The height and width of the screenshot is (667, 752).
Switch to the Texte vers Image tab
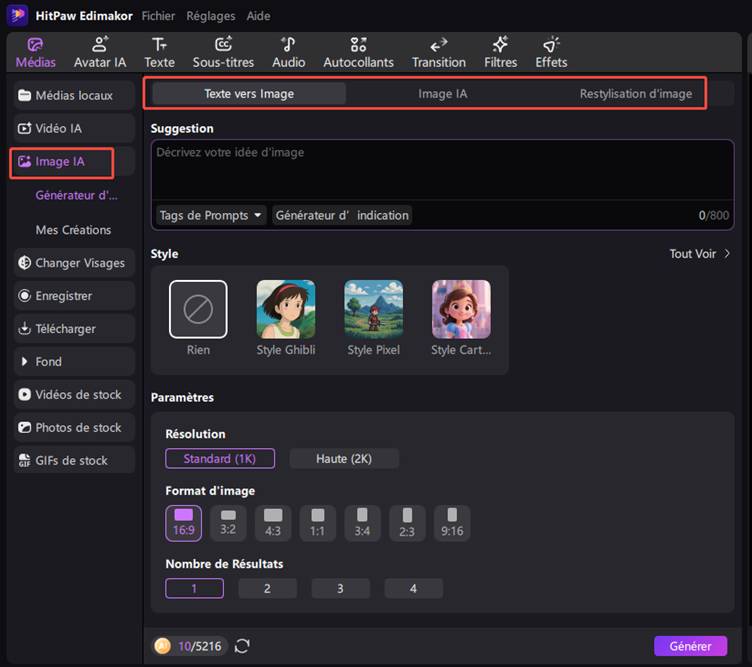249,94
